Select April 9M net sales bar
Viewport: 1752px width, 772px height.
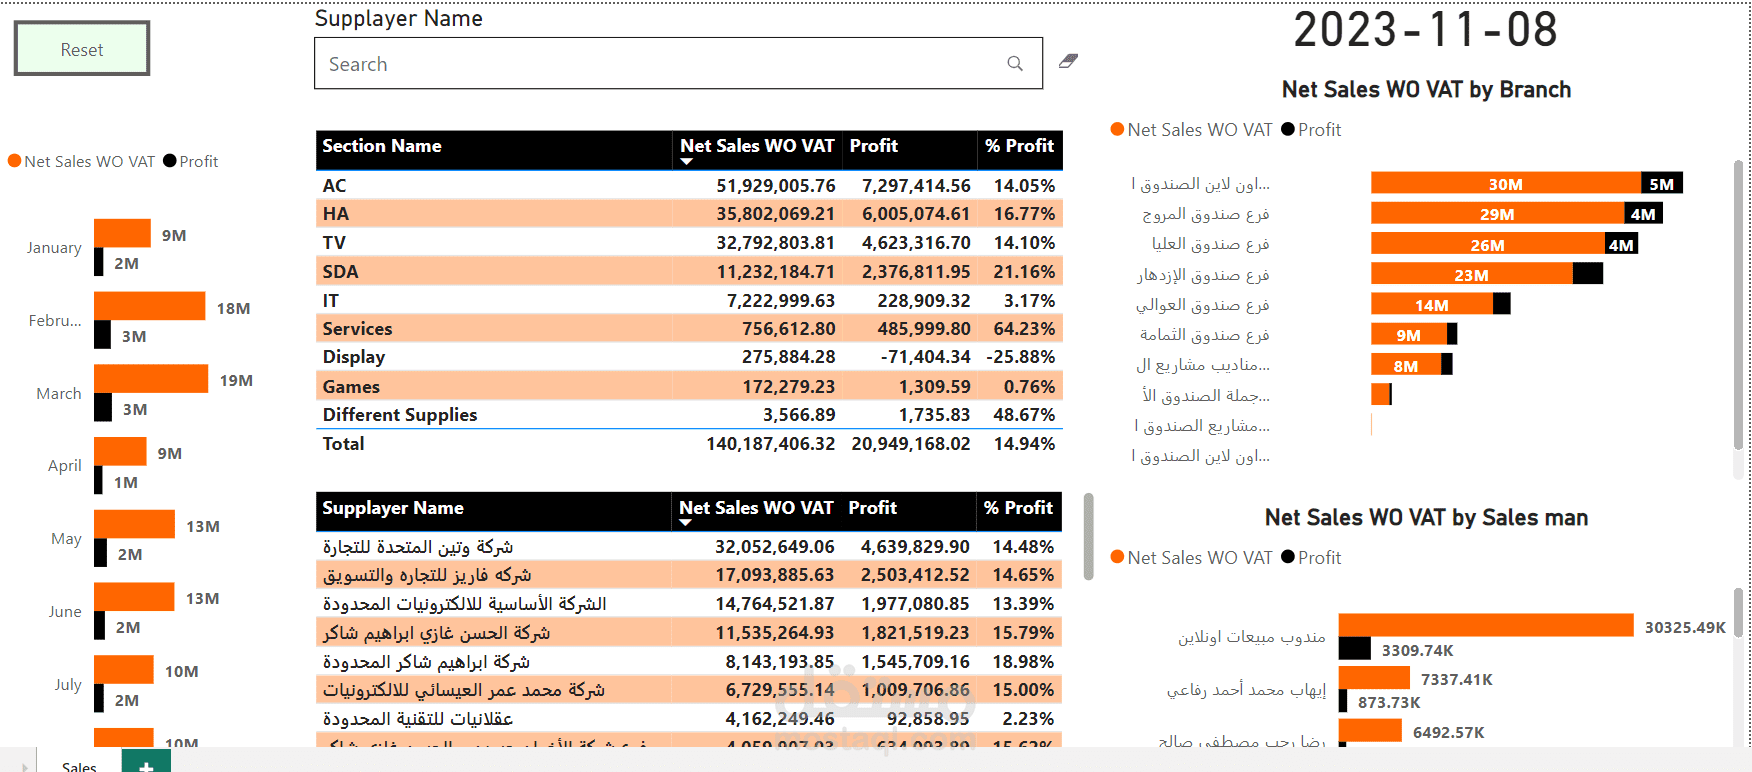[x=120, y=451]
